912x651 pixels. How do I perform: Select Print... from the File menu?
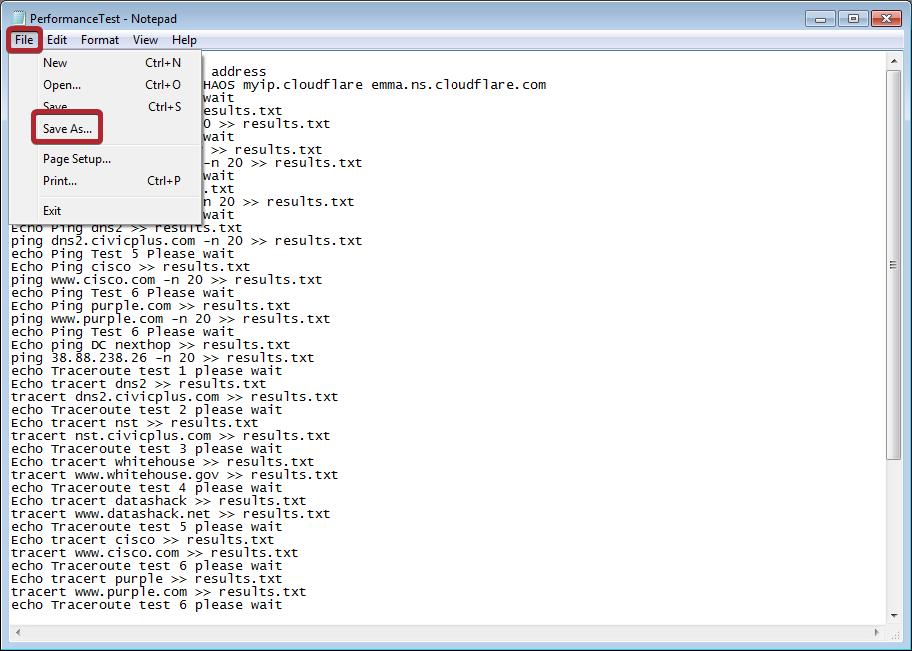point(105,181)
